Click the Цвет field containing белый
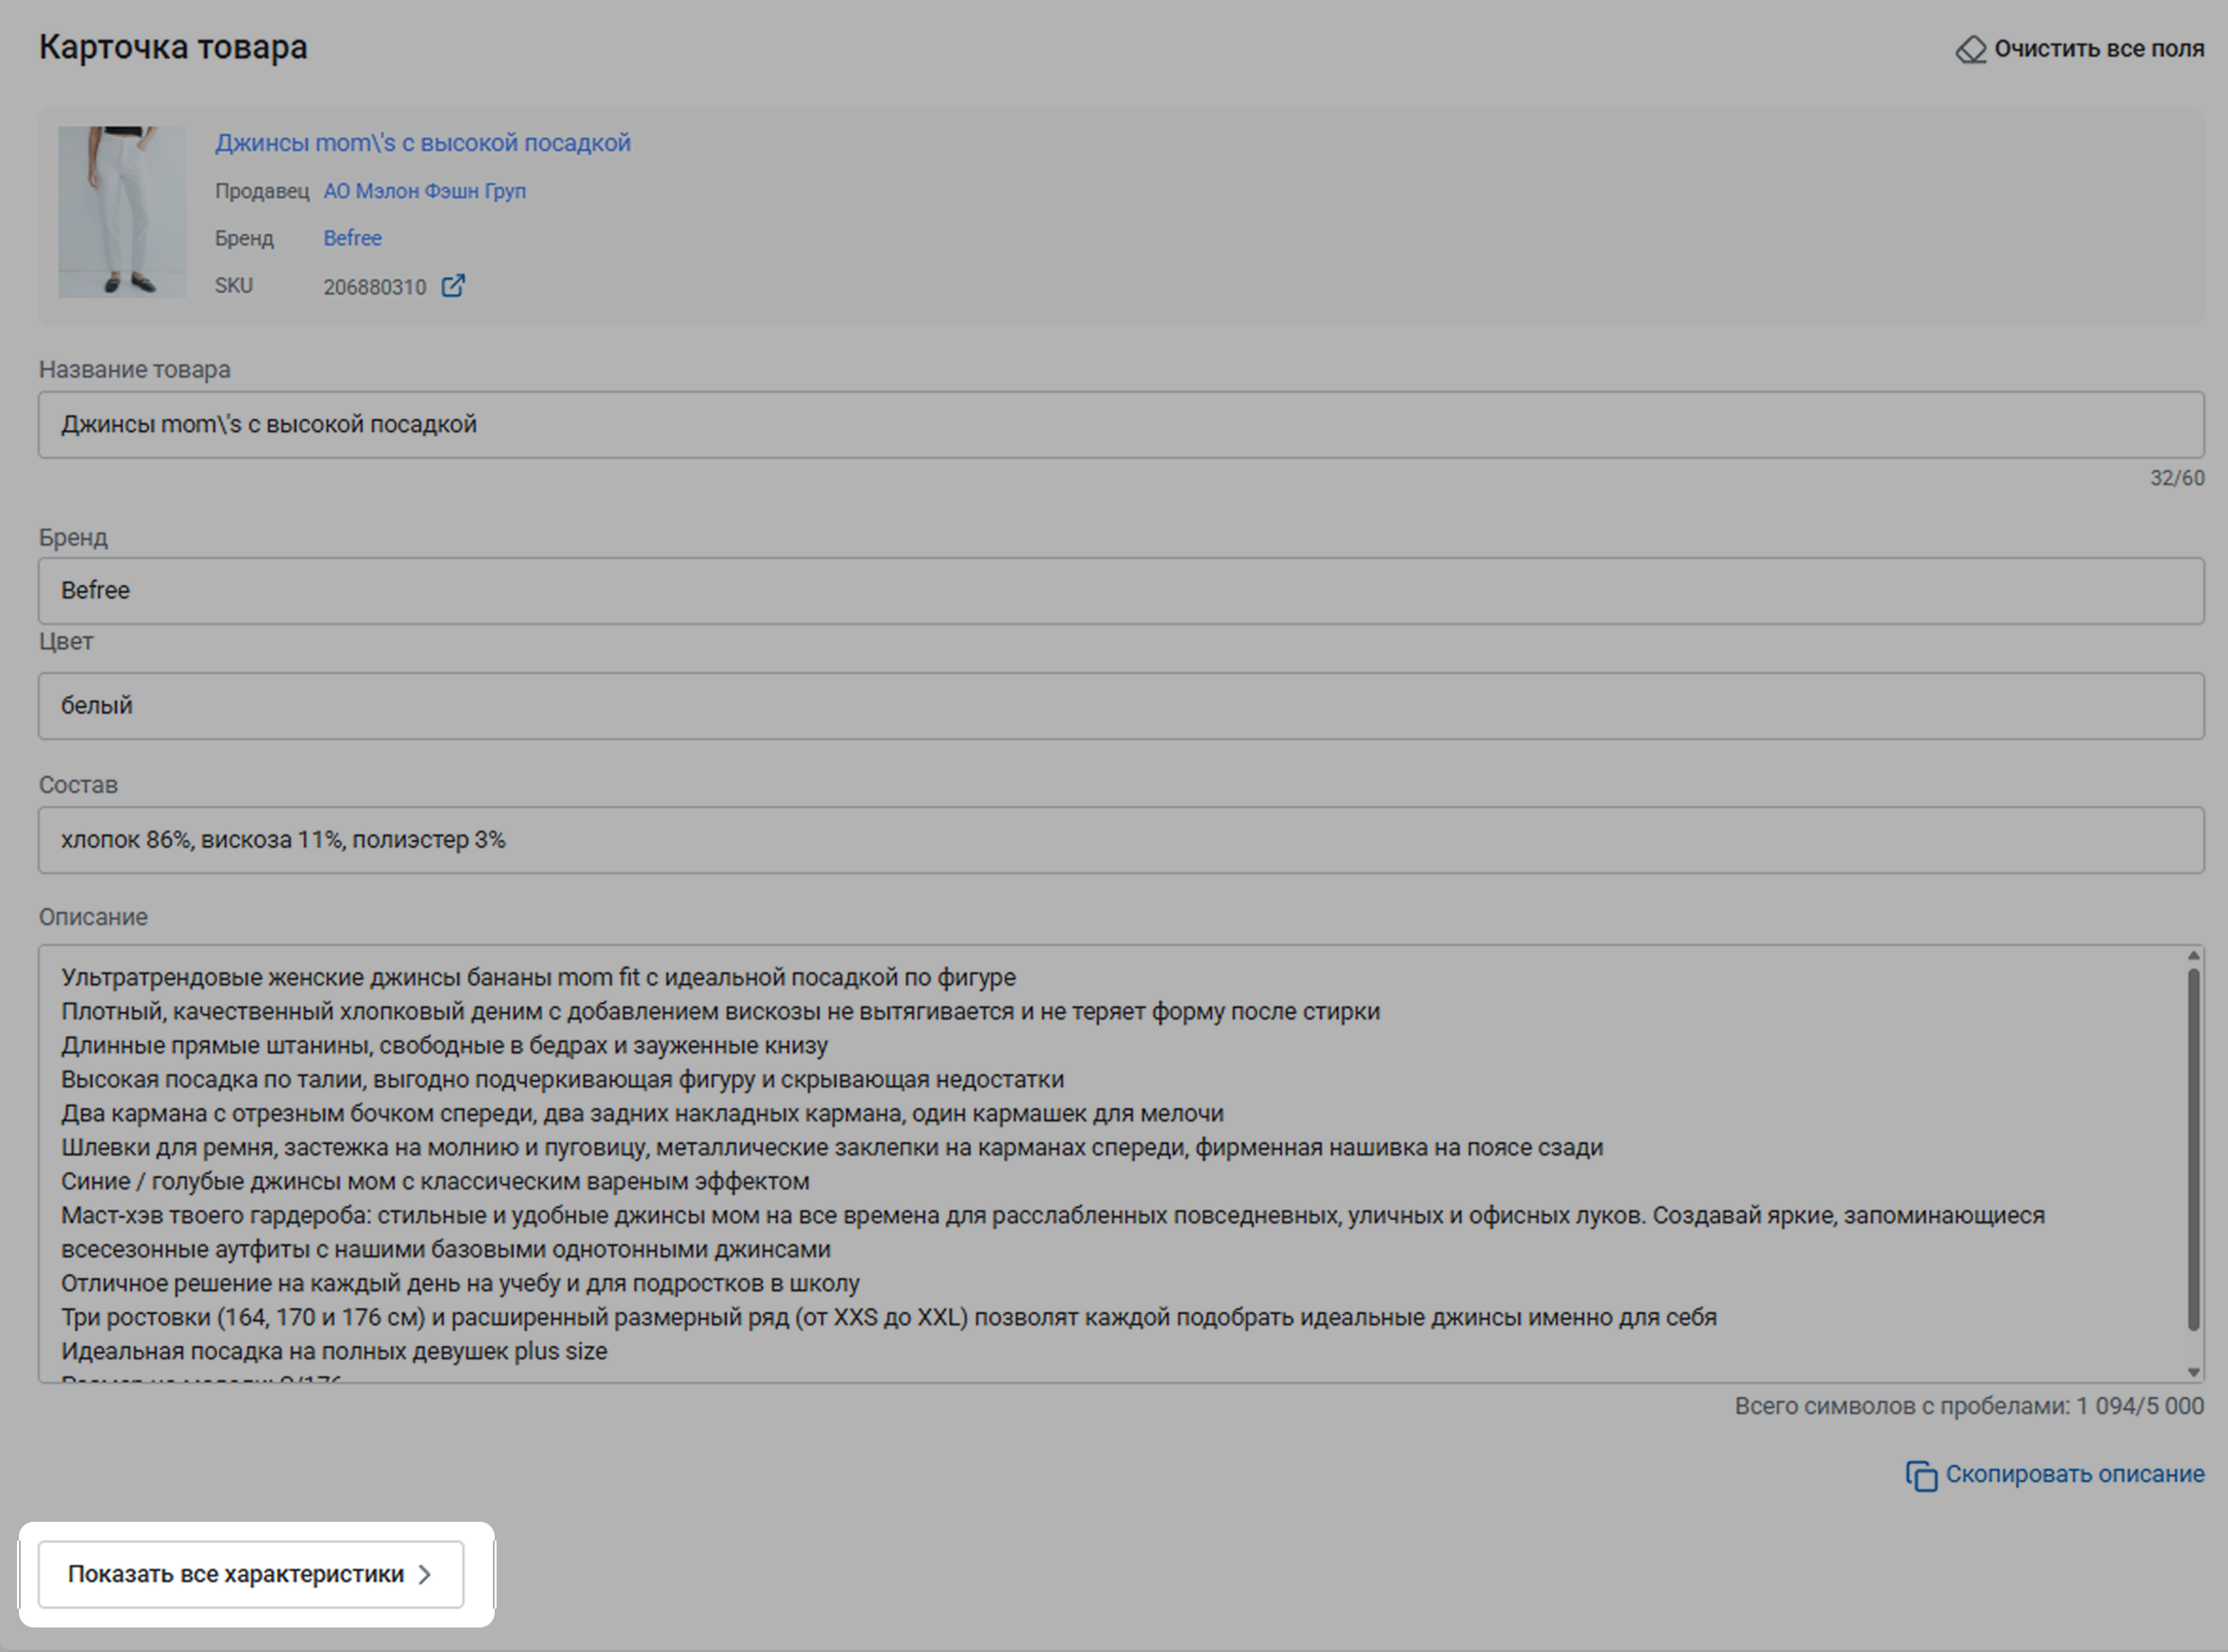The width and height of the screenshot is (2228, 1652). click(x=1120, y=706)
